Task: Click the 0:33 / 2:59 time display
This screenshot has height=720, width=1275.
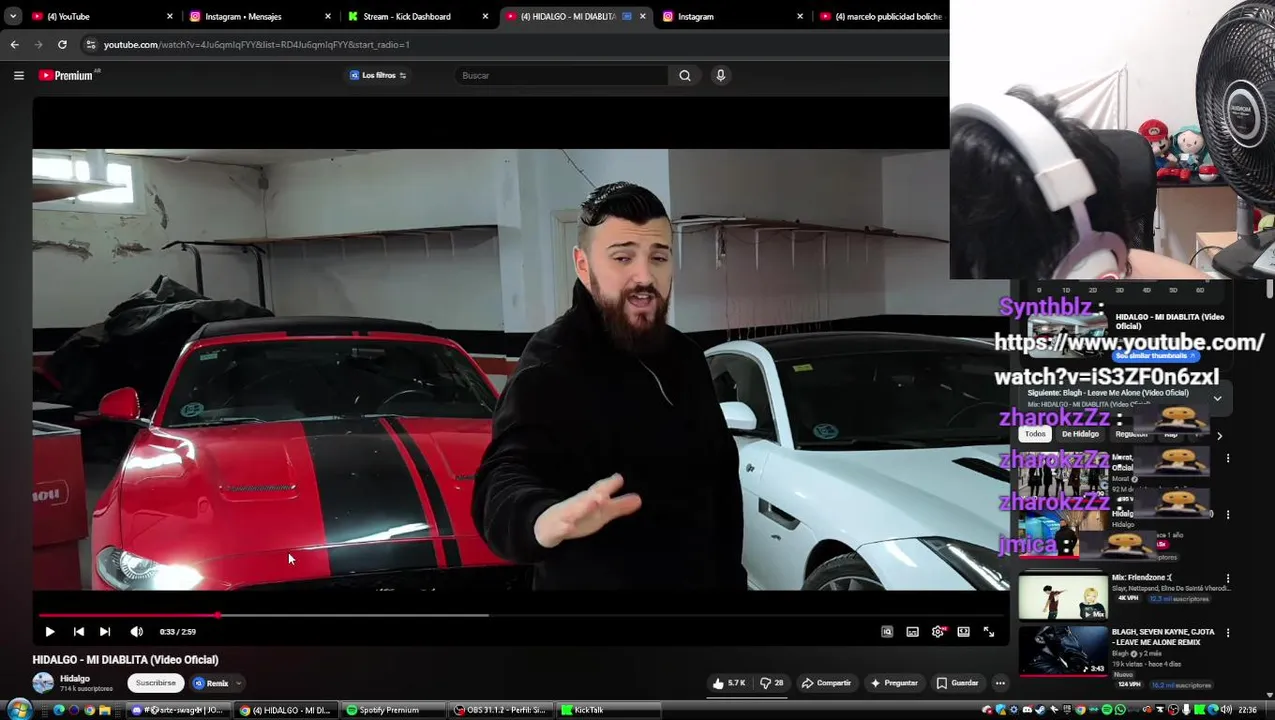Action: click(178, 632)
